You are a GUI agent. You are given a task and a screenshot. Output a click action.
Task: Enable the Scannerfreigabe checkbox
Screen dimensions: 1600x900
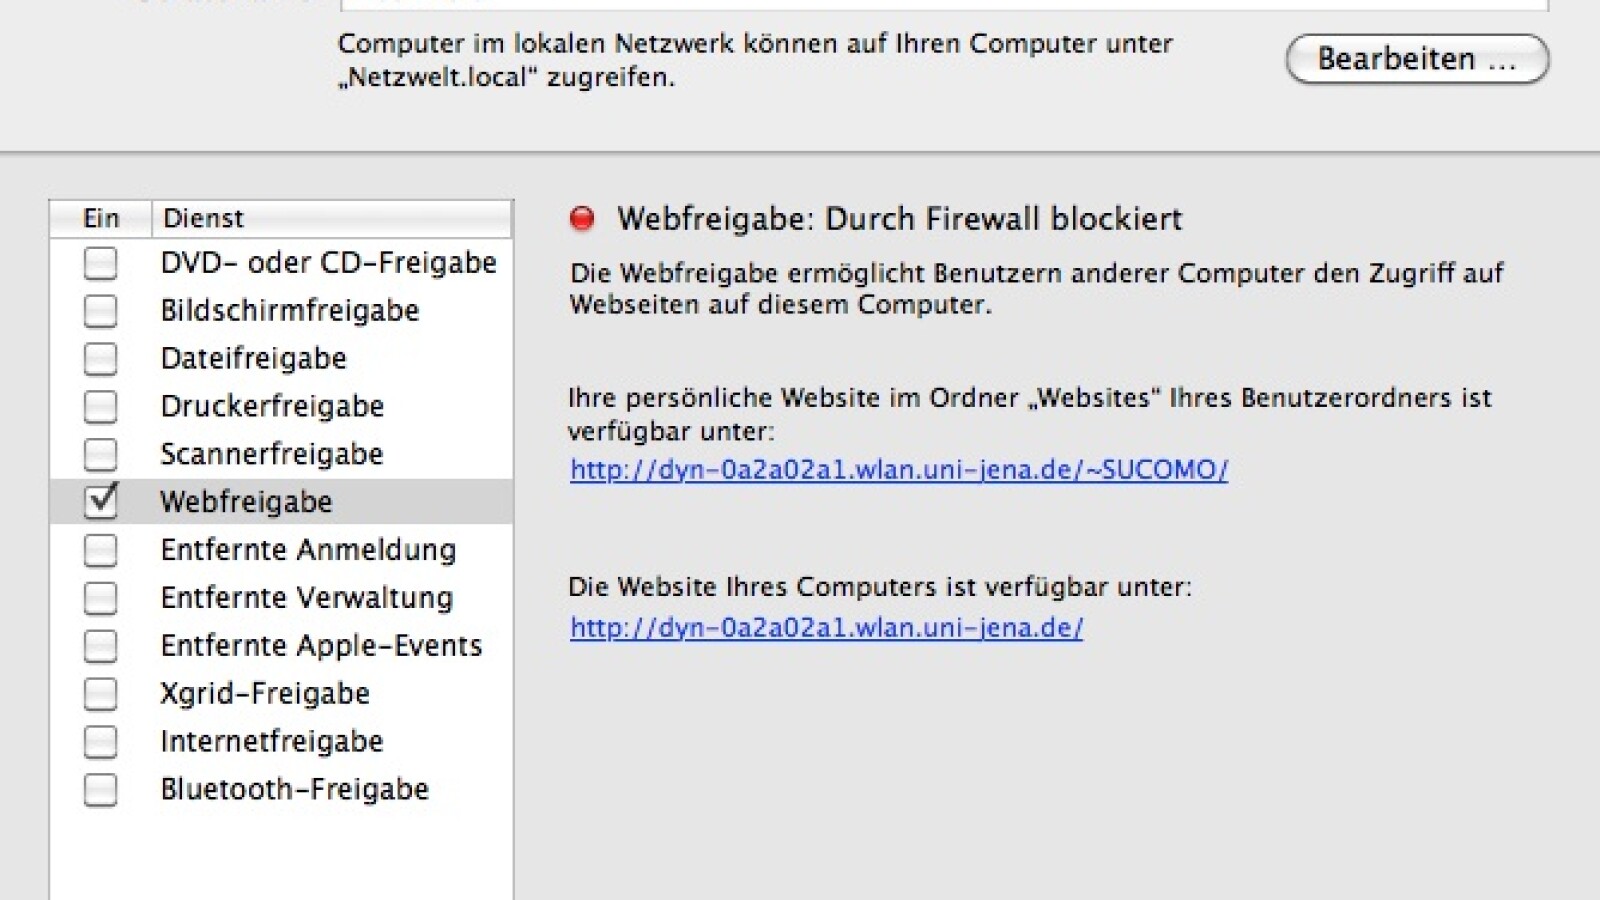tap(100, 455)
